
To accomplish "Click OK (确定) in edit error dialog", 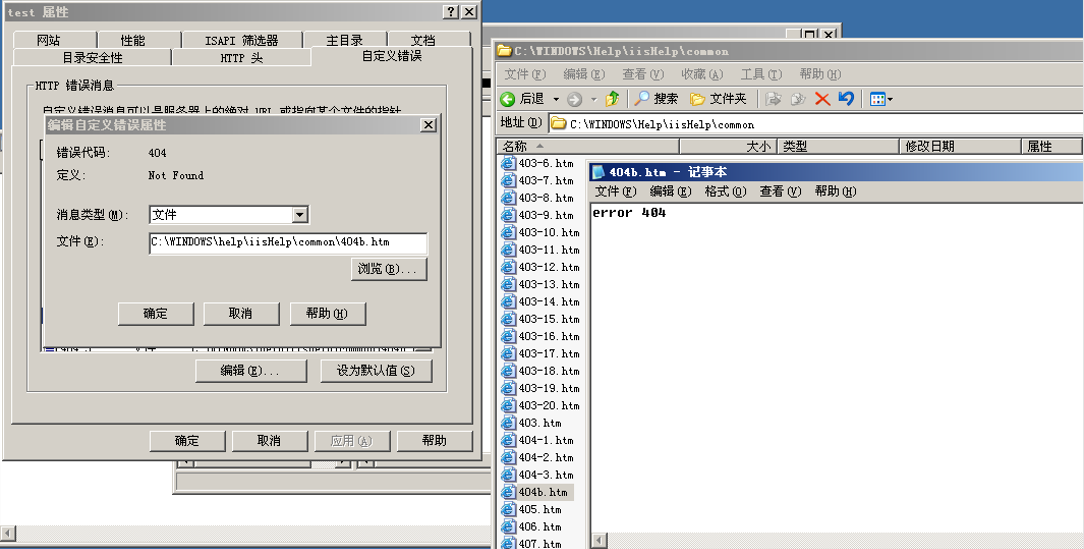I will [156, 313].
